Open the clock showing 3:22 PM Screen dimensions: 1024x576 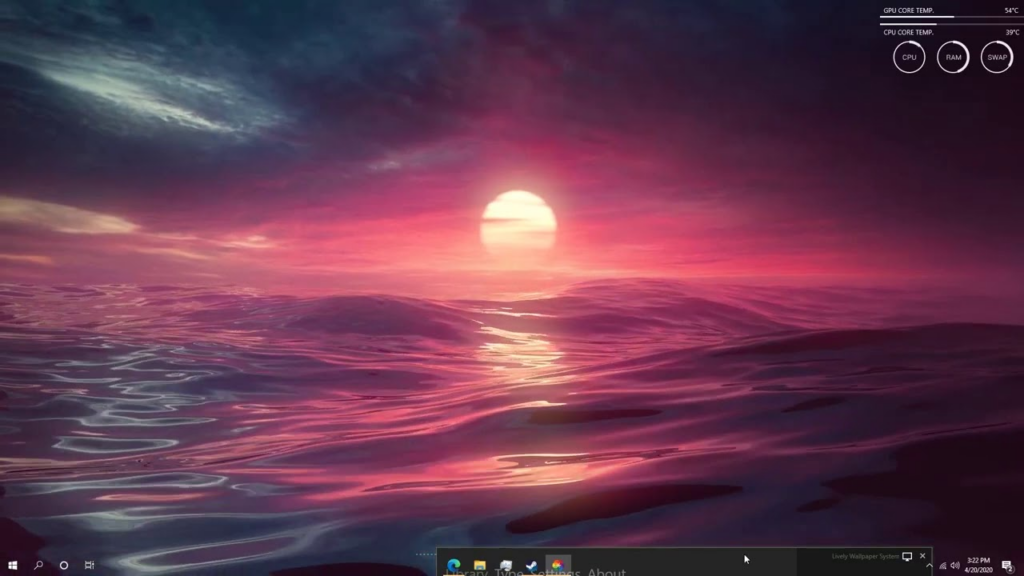pyautogui.click(x=978, y=565)
